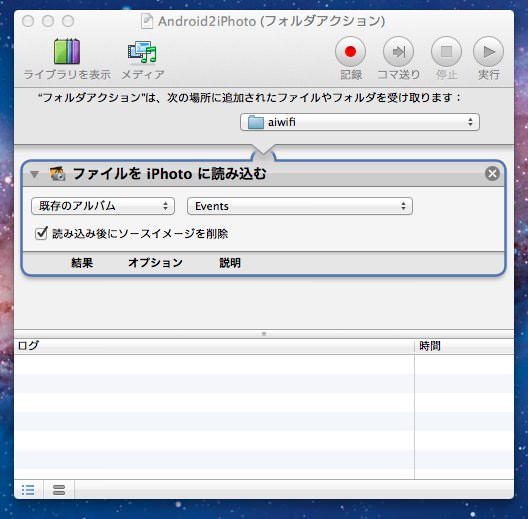
Task: Show the variables view icon
Action: click(59, 490)
